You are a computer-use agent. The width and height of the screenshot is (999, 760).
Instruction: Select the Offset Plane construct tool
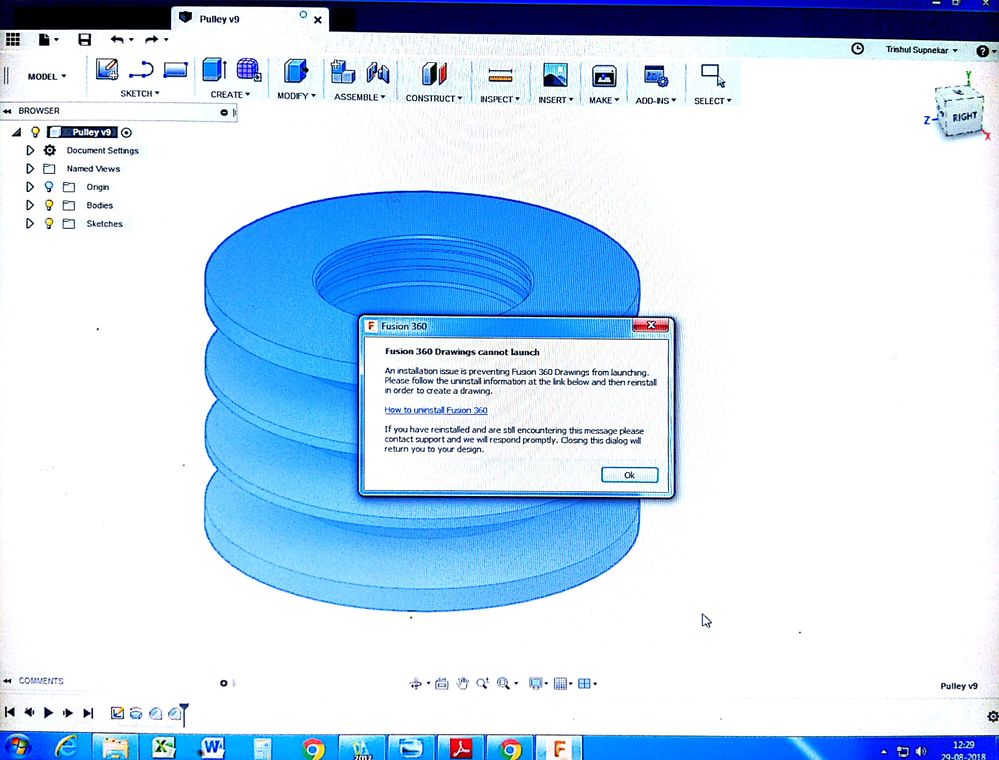click(434, 73)
